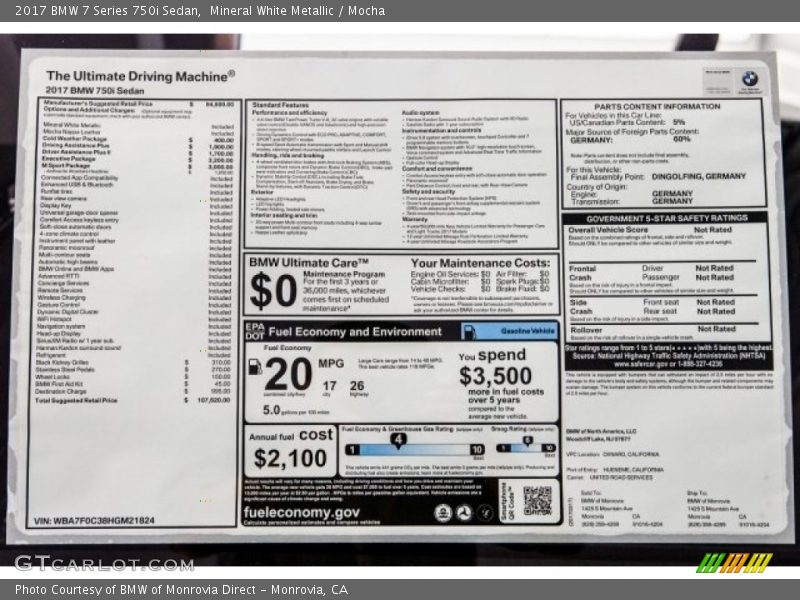Click the 'Gesture Control' included item
The height and width of the screenshot is (600, 800).
(x=134, y=305)
